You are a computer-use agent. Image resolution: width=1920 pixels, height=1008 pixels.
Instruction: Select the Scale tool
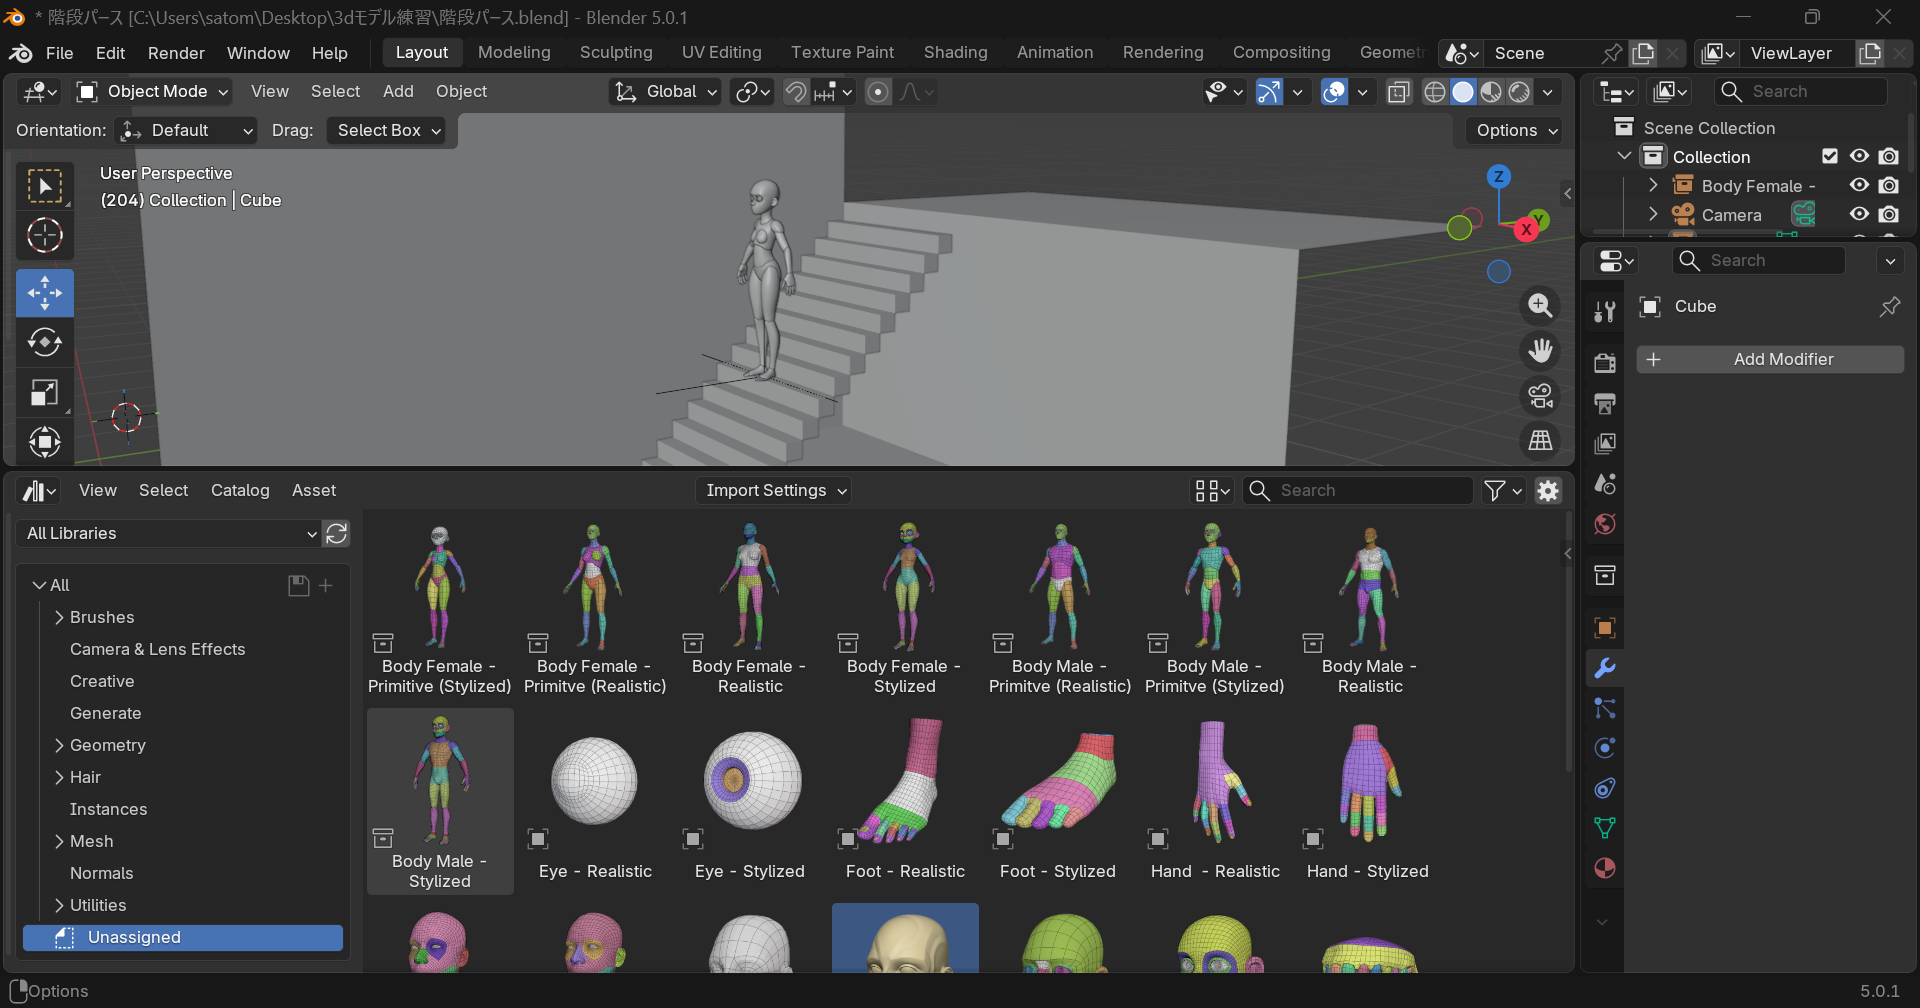tap(45, 392)
